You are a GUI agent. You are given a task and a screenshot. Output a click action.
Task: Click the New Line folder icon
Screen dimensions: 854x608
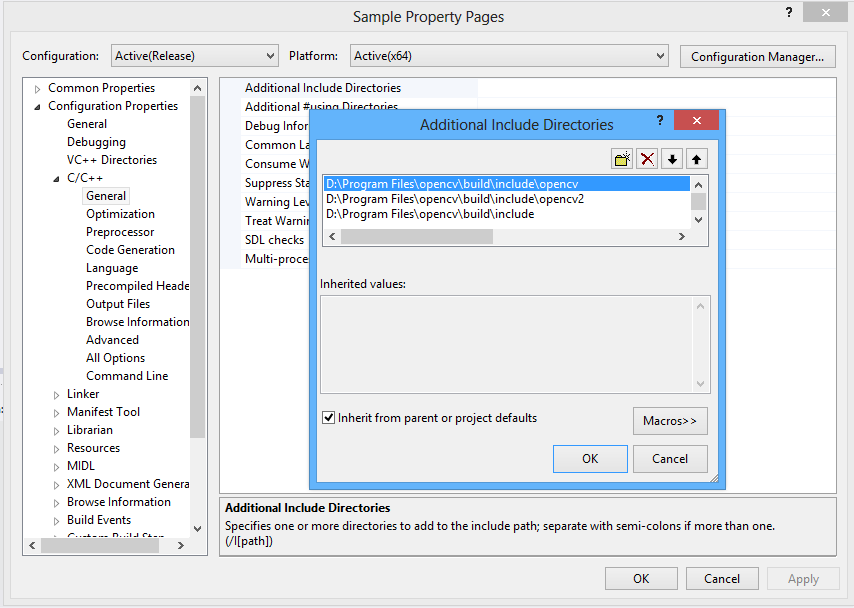click(623, 159)
